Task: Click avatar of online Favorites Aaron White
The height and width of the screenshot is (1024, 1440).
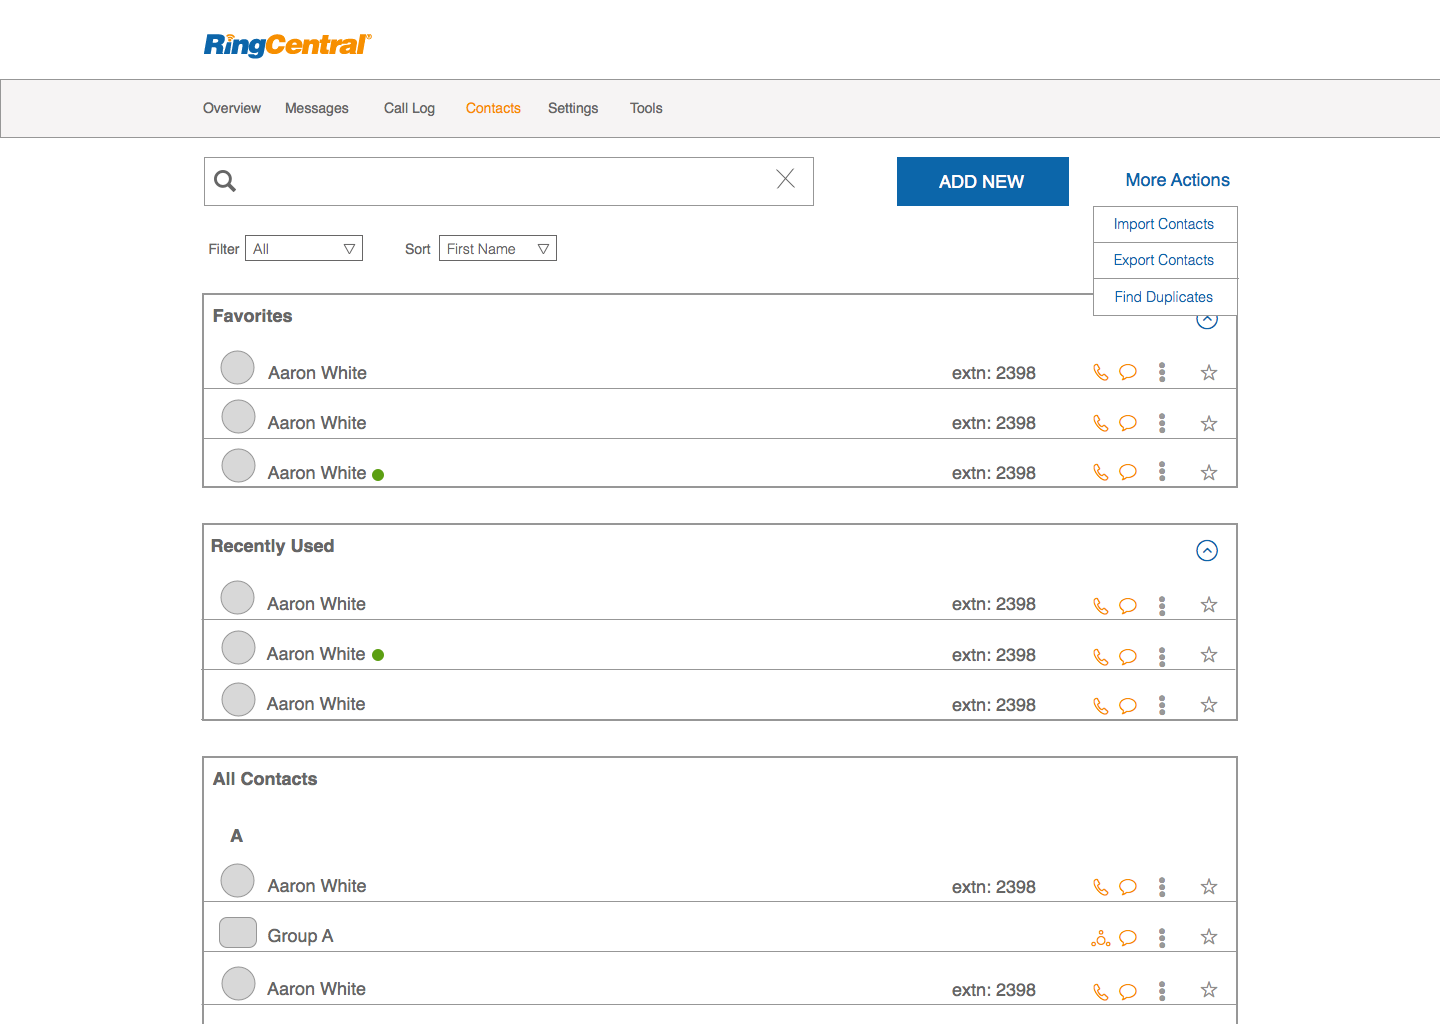Action: pyautogui.click(x=238, y=465)
